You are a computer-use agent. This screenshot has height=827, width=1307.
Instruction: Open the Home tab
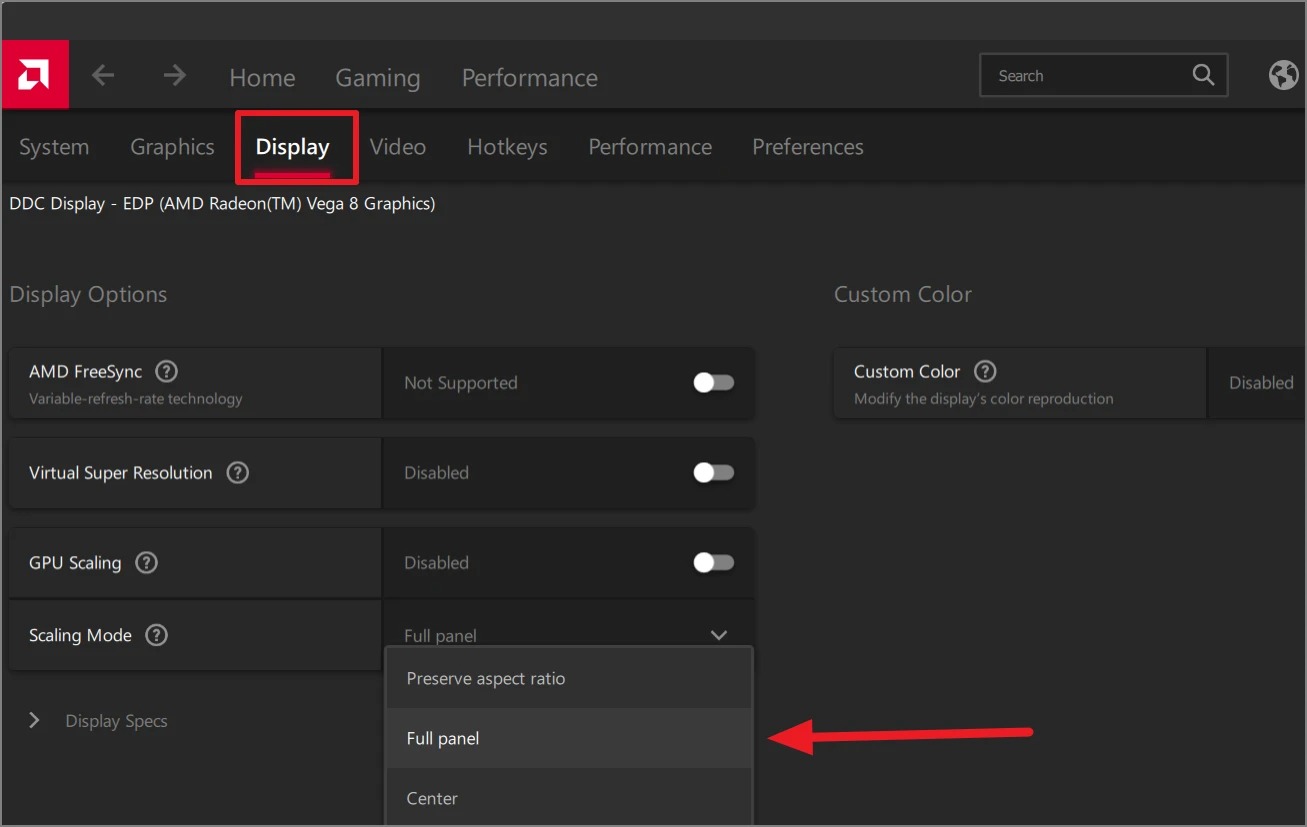[262, 78]
